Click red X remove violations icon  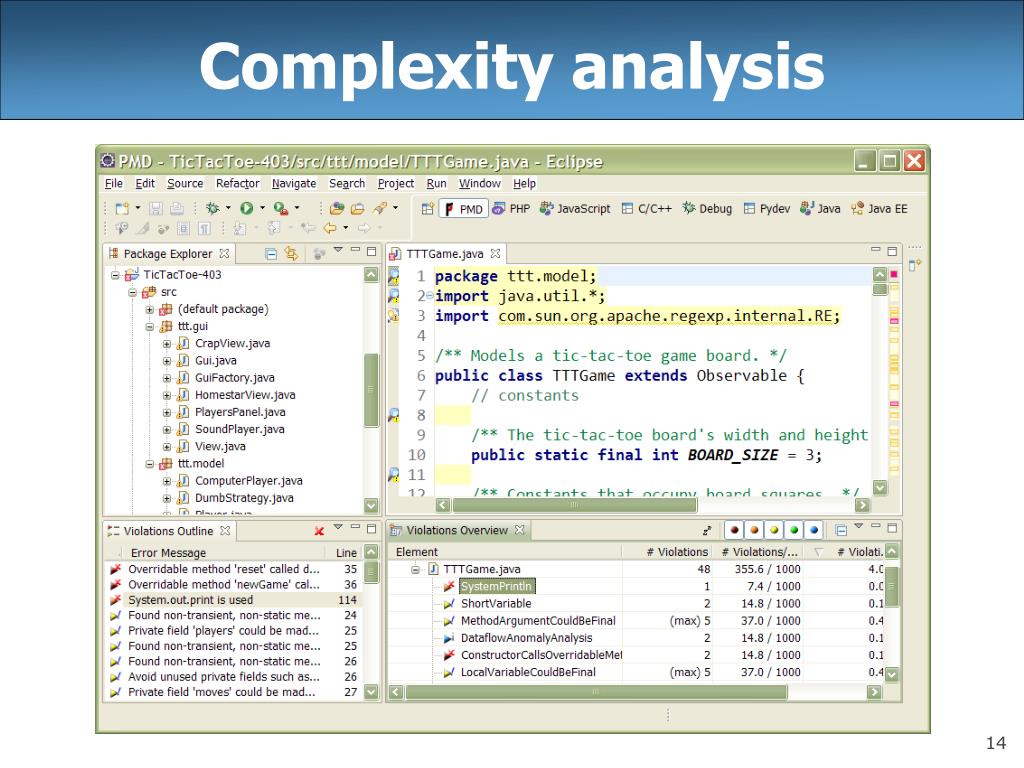tap(319, 531)
